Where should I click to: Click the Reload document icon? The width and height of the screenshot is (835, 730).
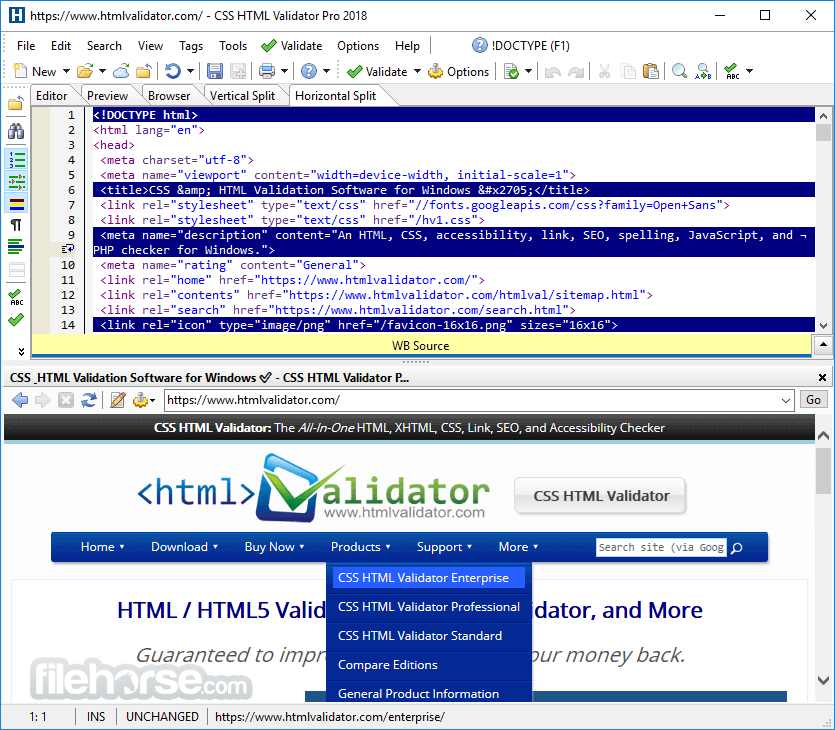(172, 71)
